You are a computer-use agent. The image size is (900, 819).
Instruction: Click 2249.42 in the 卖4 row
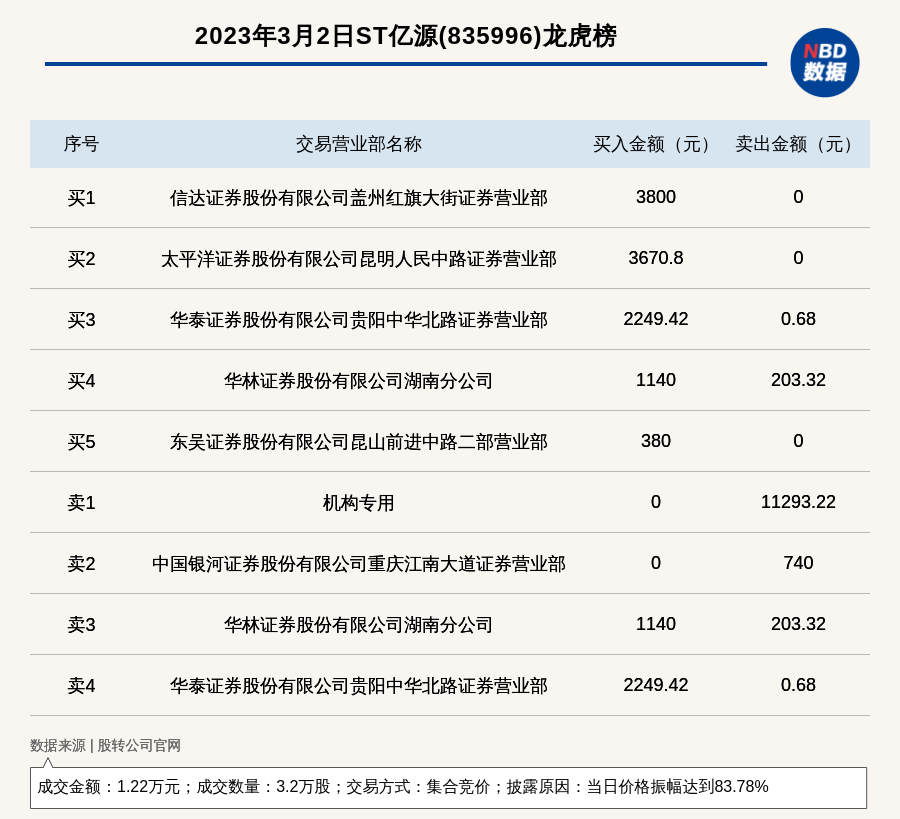click(655, 684)
